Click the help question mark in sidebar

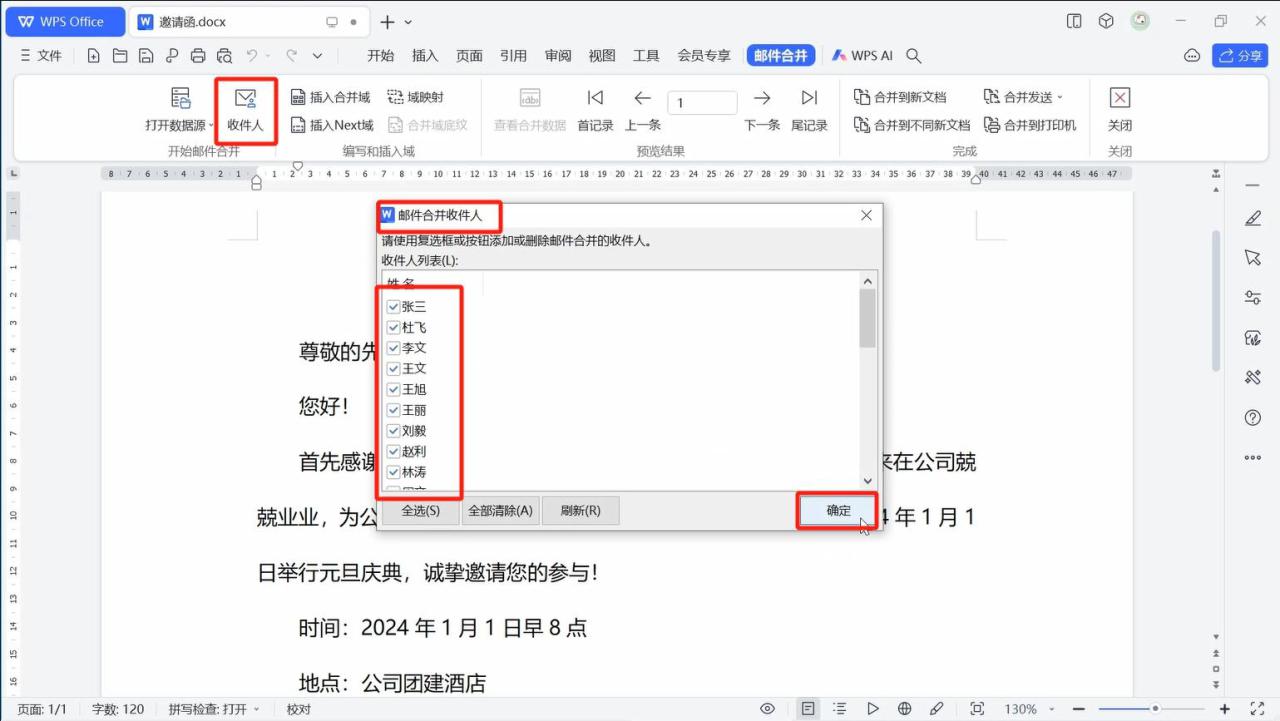tap(1252, 417)
